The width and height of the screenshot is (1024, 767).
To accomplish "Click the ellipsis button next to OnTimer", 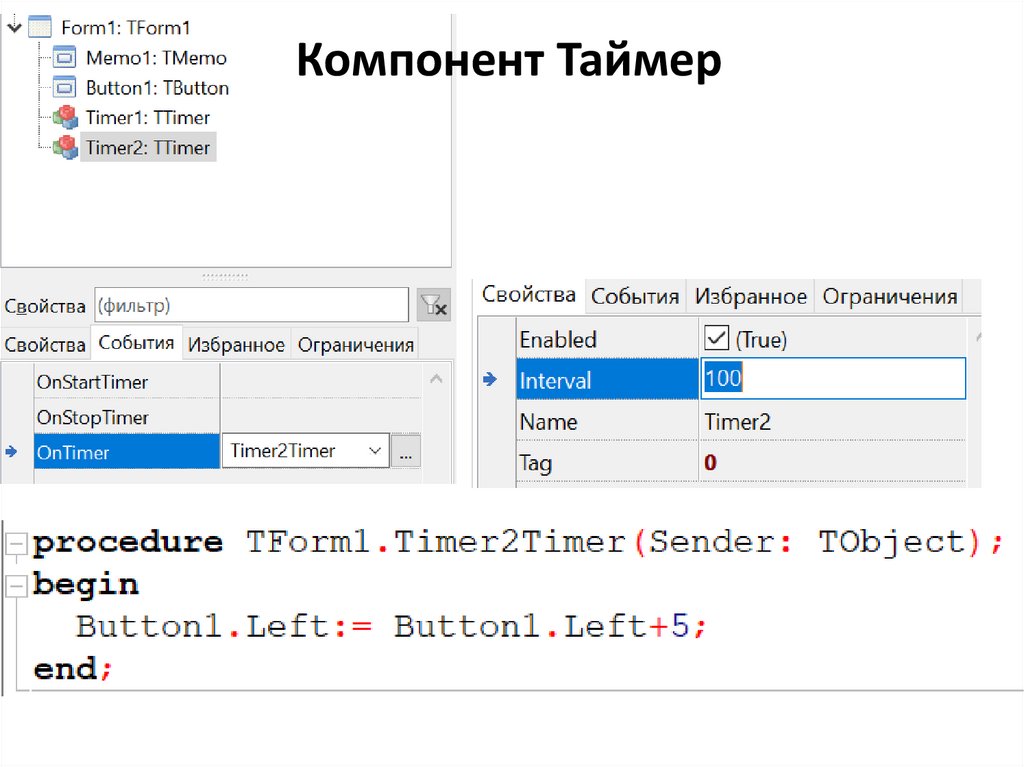I will (406, 451).
